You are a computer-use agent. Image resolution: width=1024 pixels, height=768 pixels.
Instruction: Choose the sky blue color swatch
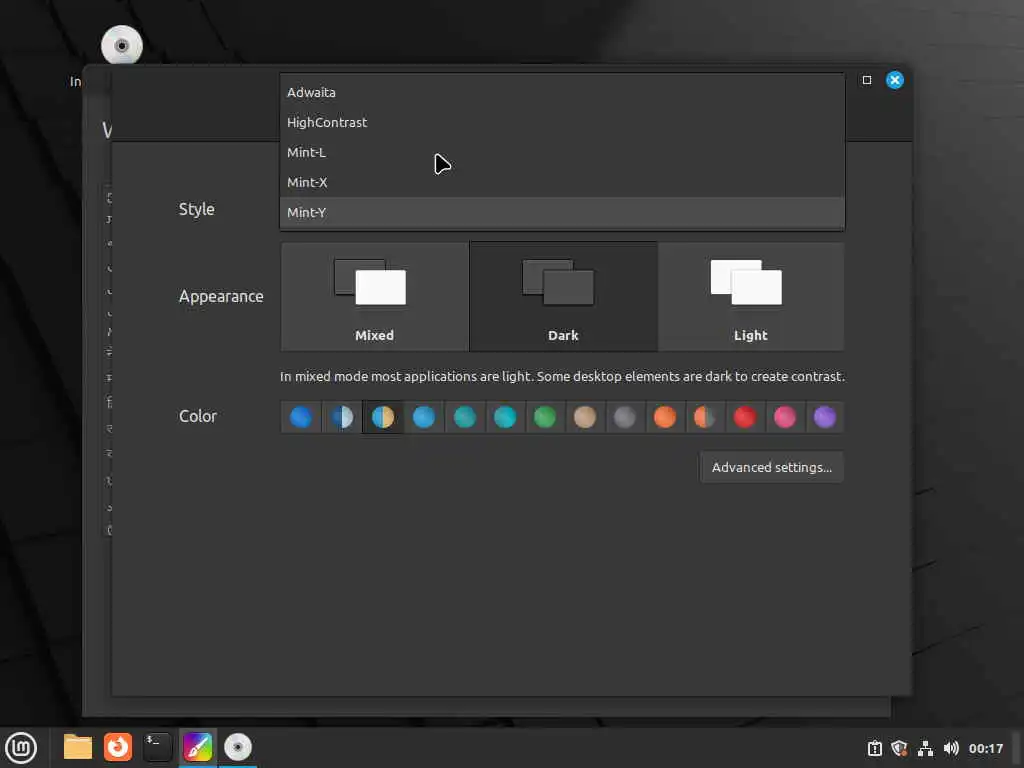[424, 417]
